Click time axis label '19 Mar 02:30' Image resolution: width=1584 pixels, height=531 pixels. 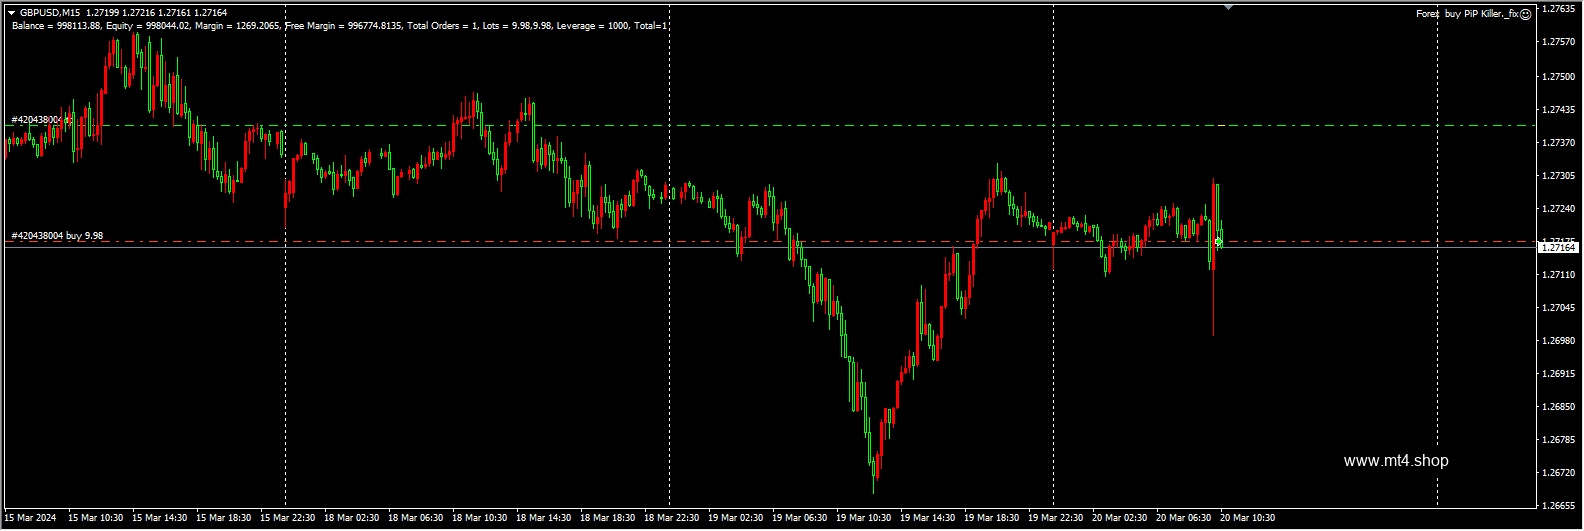click(735, 518)
